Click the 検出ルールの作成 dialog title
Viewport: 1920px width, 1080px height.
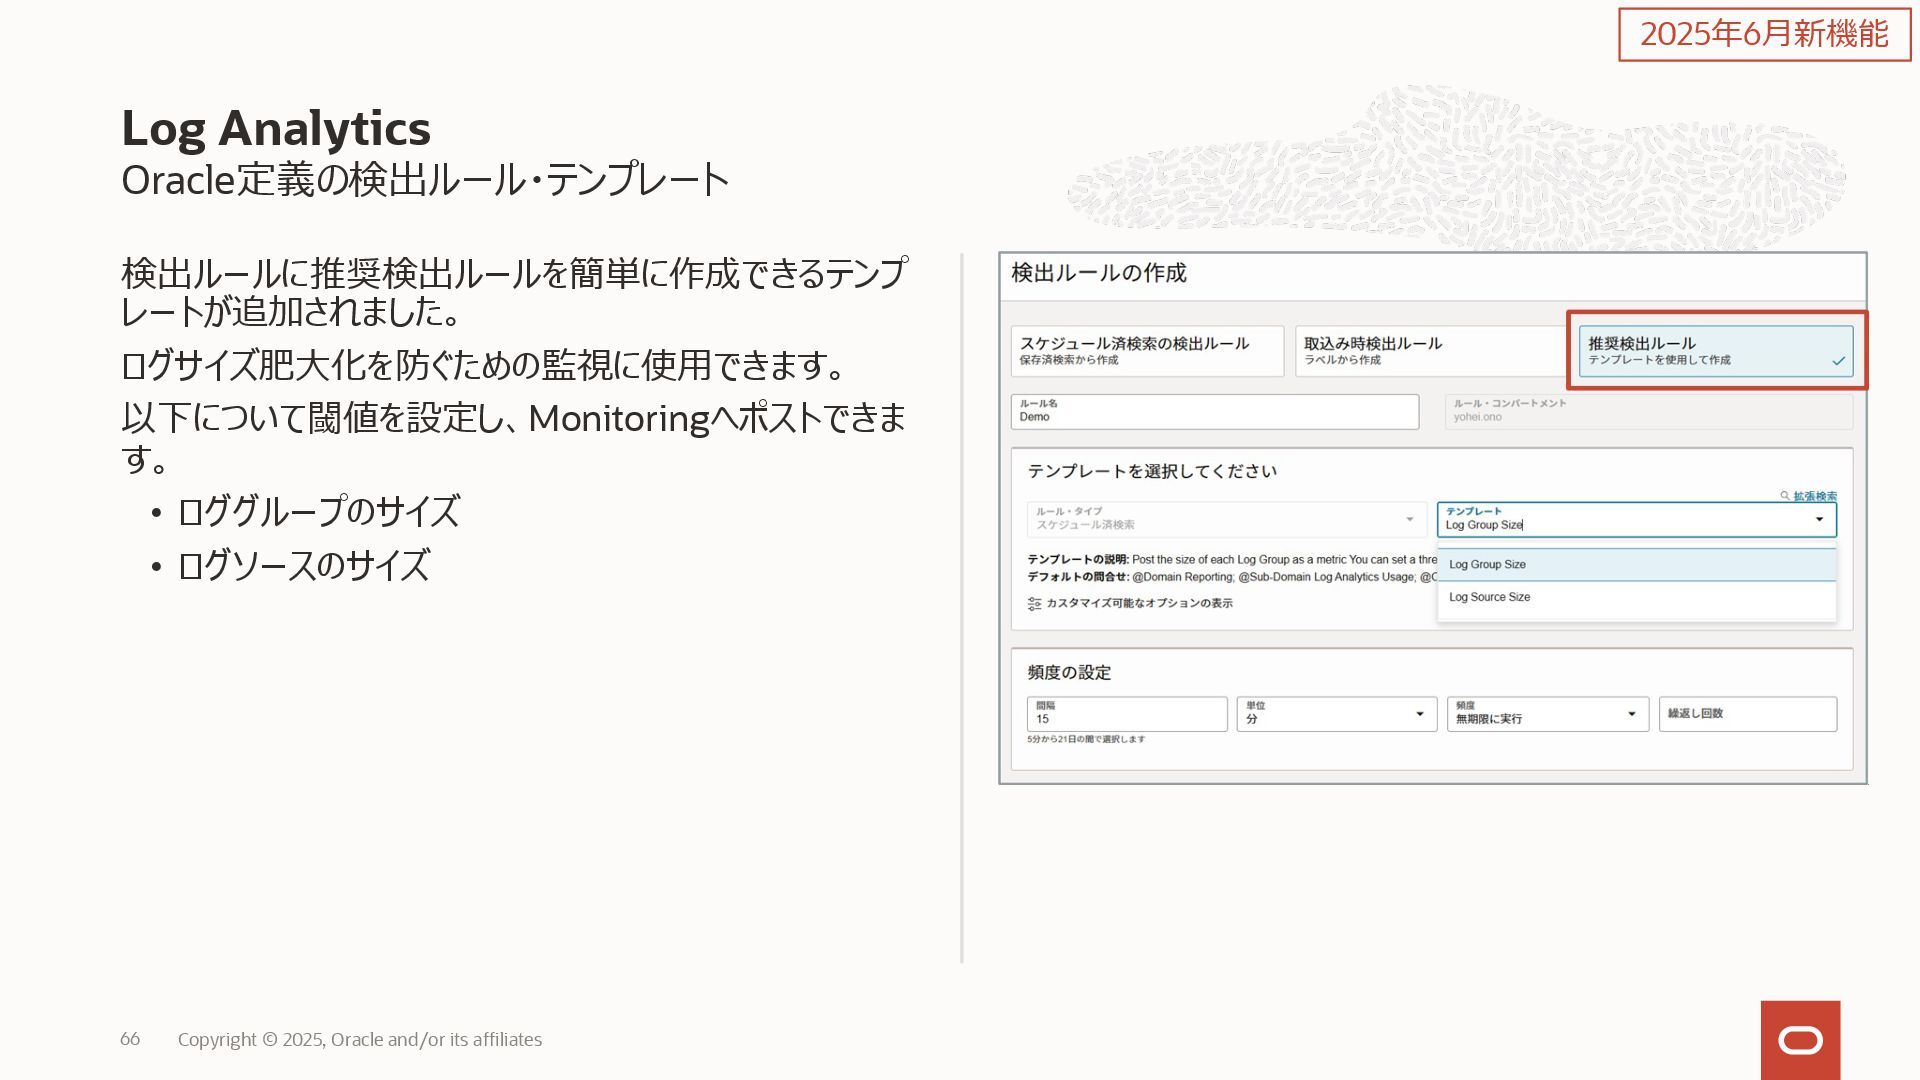tap(1099, 273)
